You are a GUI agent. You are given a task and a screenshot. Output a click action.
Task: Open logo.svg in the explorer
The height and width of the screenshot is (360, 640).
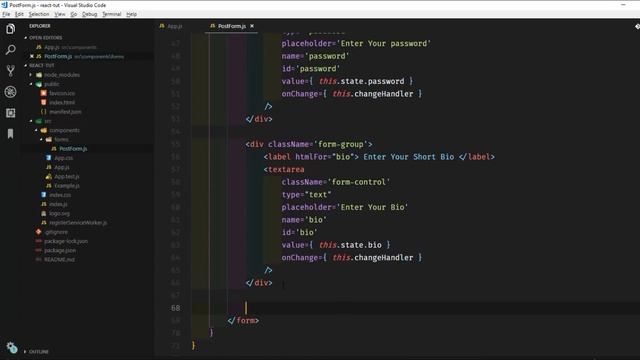(x=59, y=213)
